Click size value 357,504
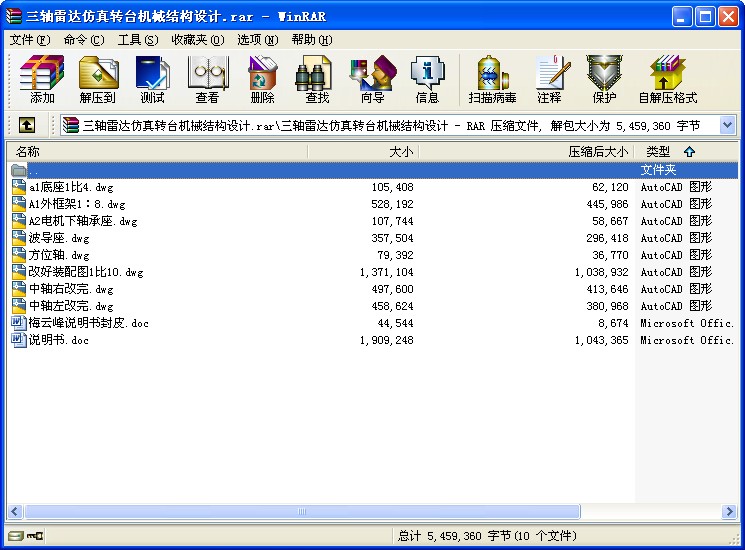The width and height of the screenshot is (745, 550). coord(392,238)
